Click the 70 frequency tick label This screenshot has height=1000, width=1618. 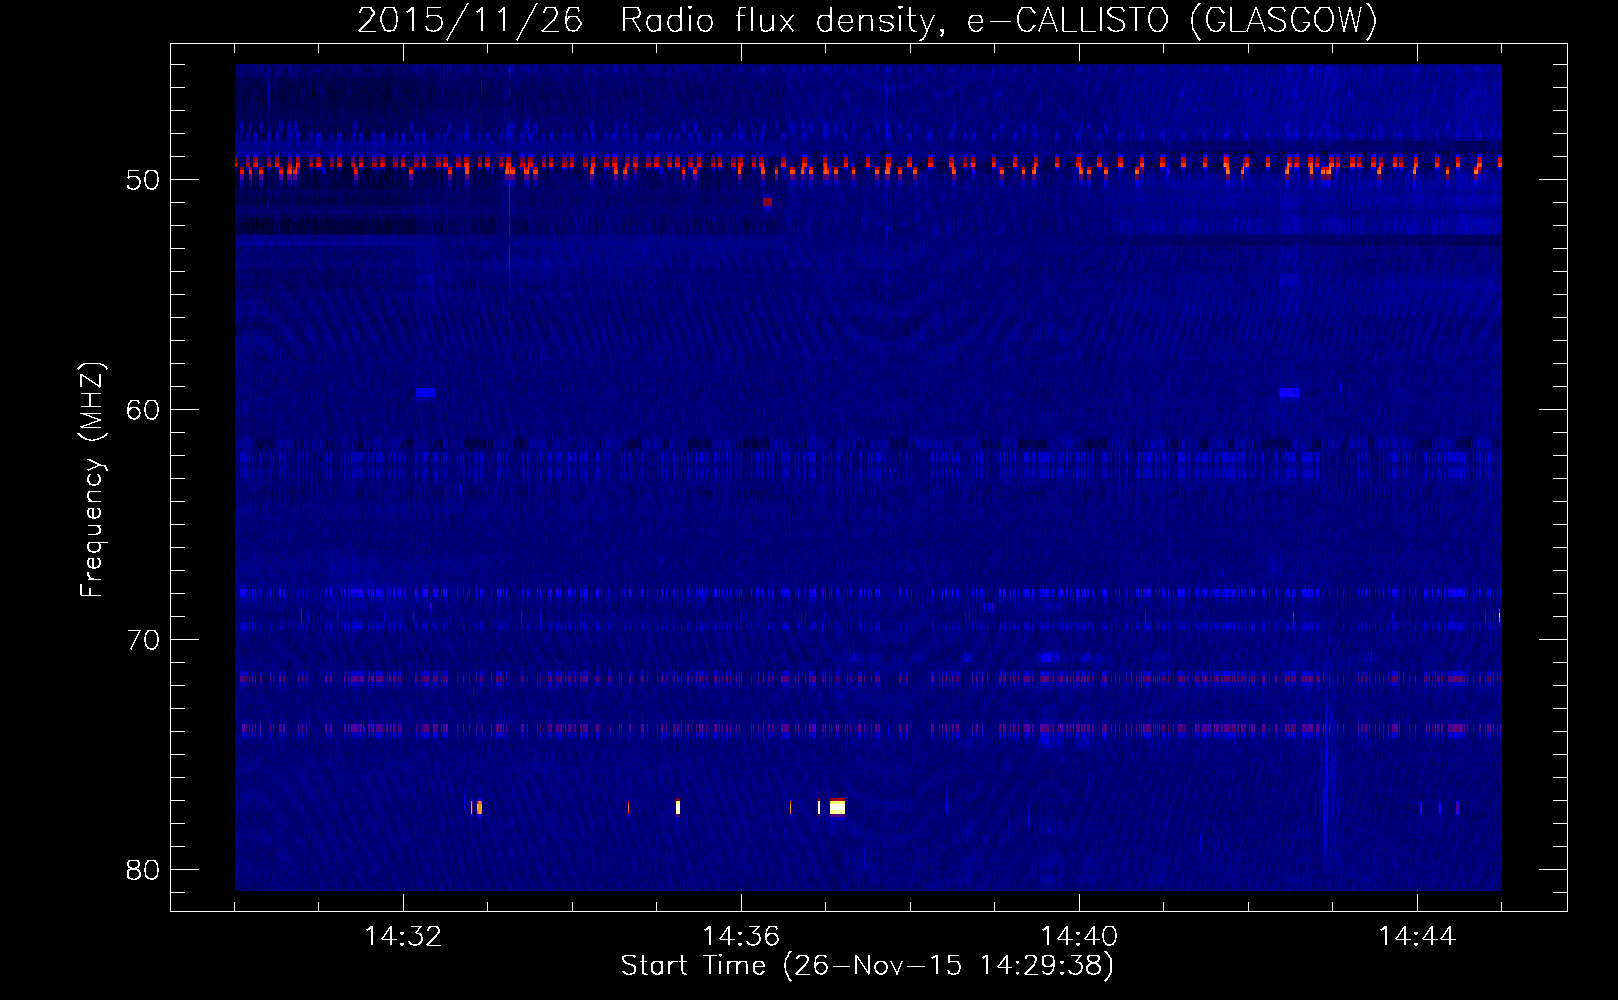[144, 640]
